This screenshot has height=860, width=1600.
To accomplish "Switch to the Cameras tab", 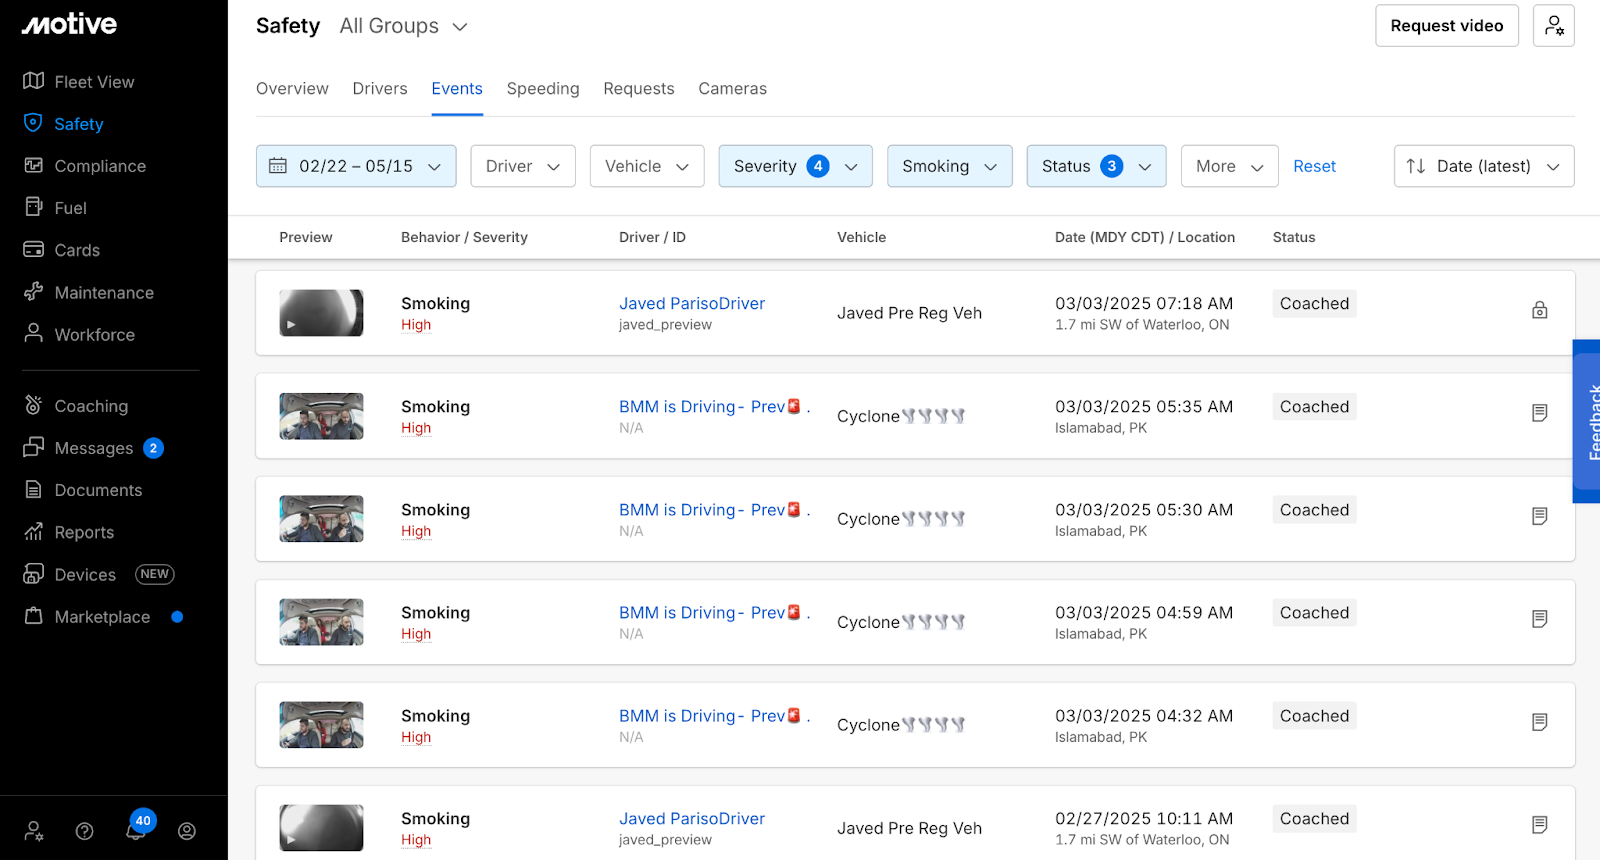I will pos(732,89).
